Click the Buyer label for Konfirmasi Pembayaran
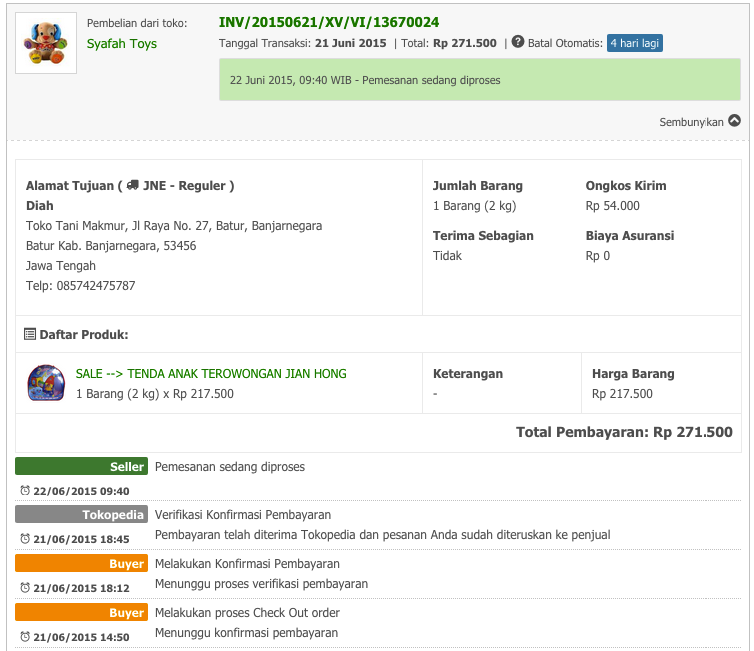The width and height of the screenshot is (754, 651). pyautogui.click(x=81, y=563)
